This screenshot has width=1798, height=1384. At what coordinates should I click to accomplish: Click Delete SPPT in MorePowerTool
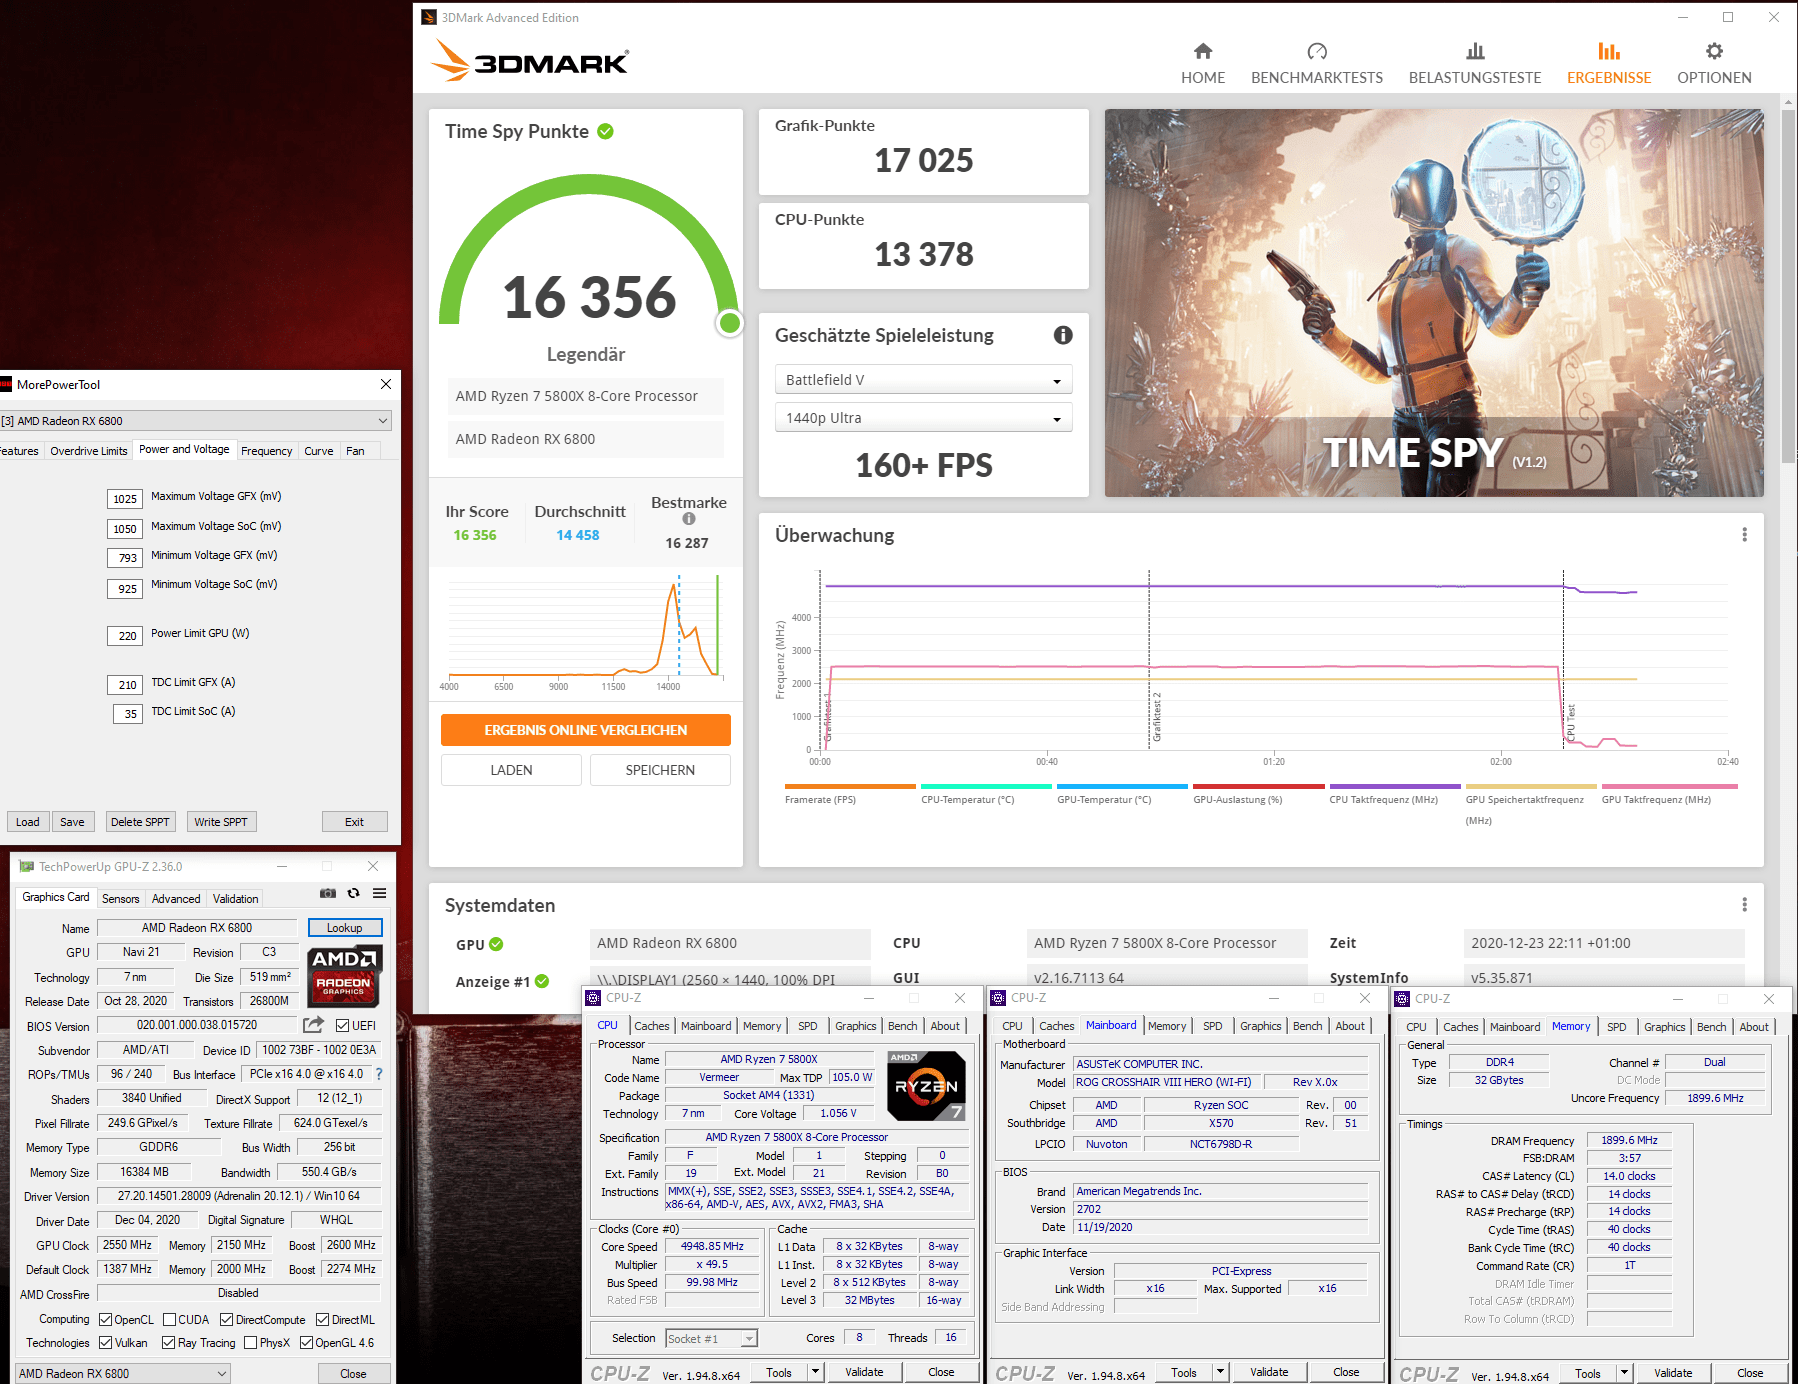140,822
